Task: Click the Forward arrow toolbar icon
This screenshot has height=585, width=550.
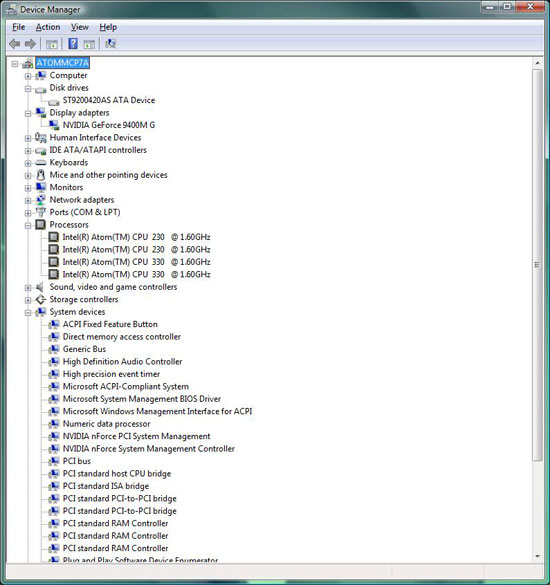Action: tap(30, 44)
